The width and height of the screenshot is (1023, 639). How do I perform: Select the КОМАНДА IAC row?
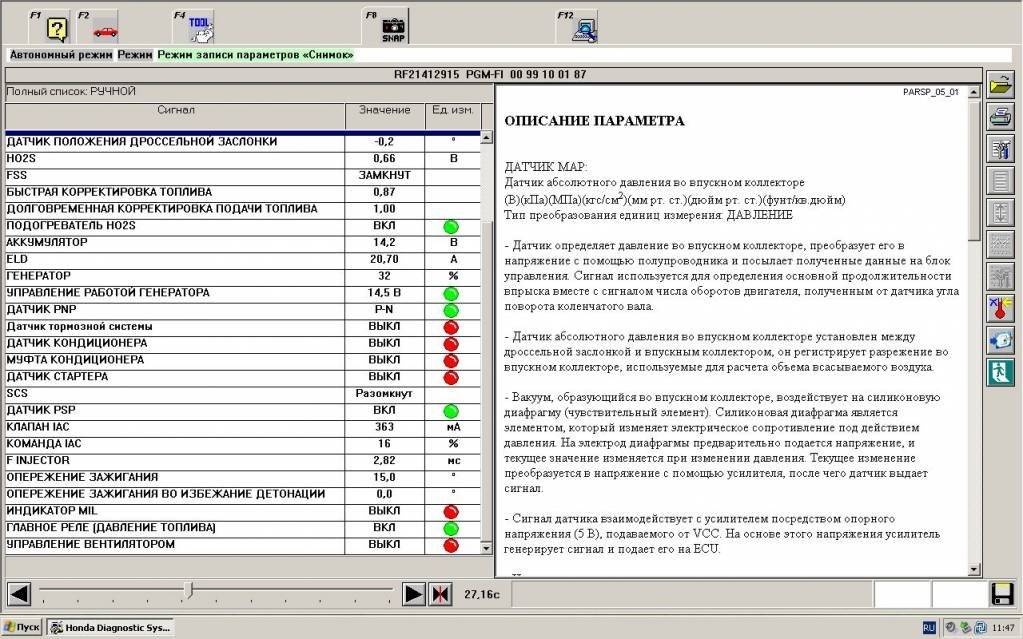pos(243,444)
